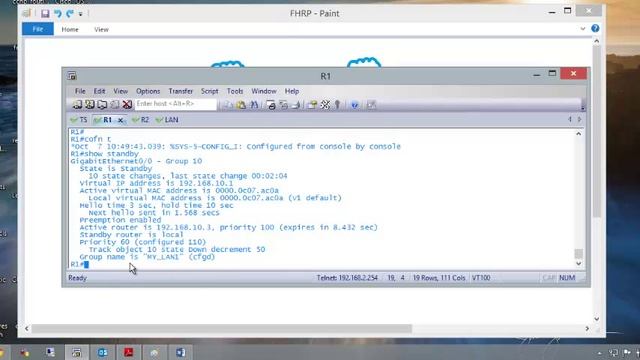
Task: Switch to Paint's View ribbon tab
Action: coord(101,29)
